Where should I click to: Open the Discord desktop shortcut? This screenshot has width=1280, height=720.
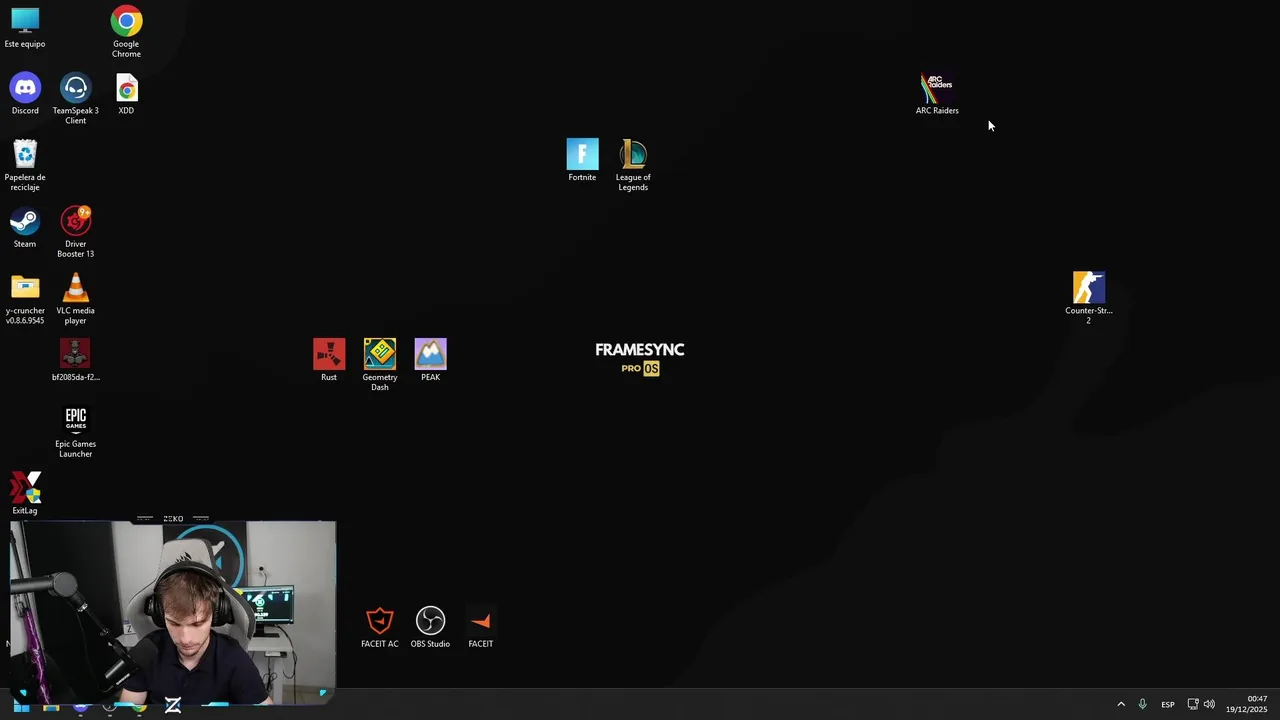25,94
